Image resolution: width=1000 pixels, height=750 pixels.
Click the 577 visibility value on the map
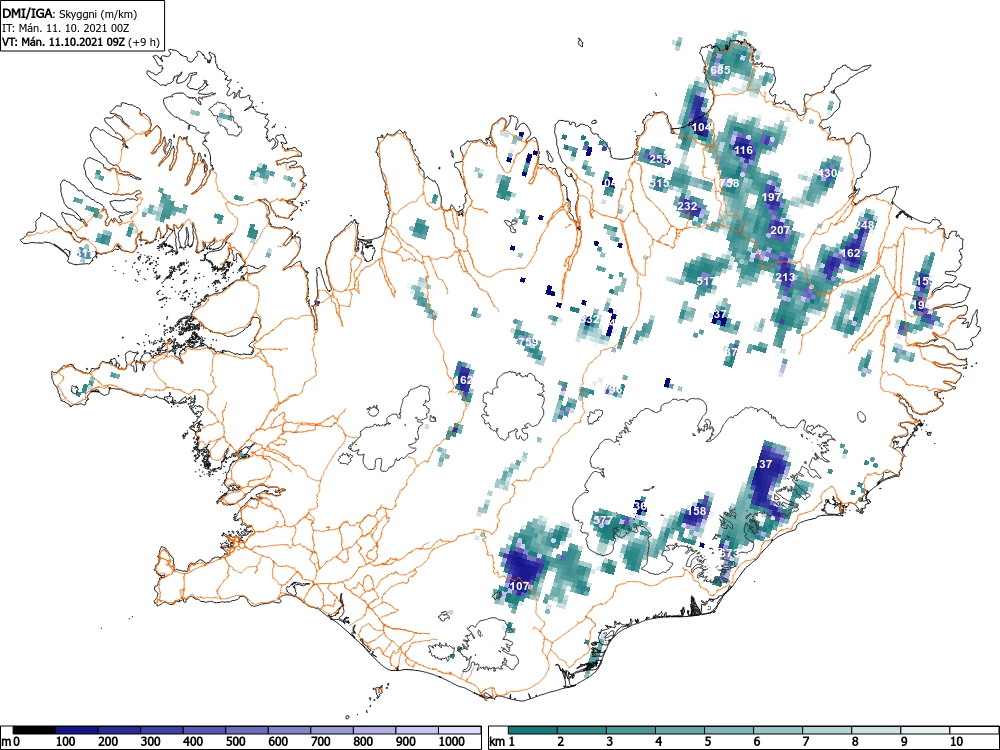point(603,520)
